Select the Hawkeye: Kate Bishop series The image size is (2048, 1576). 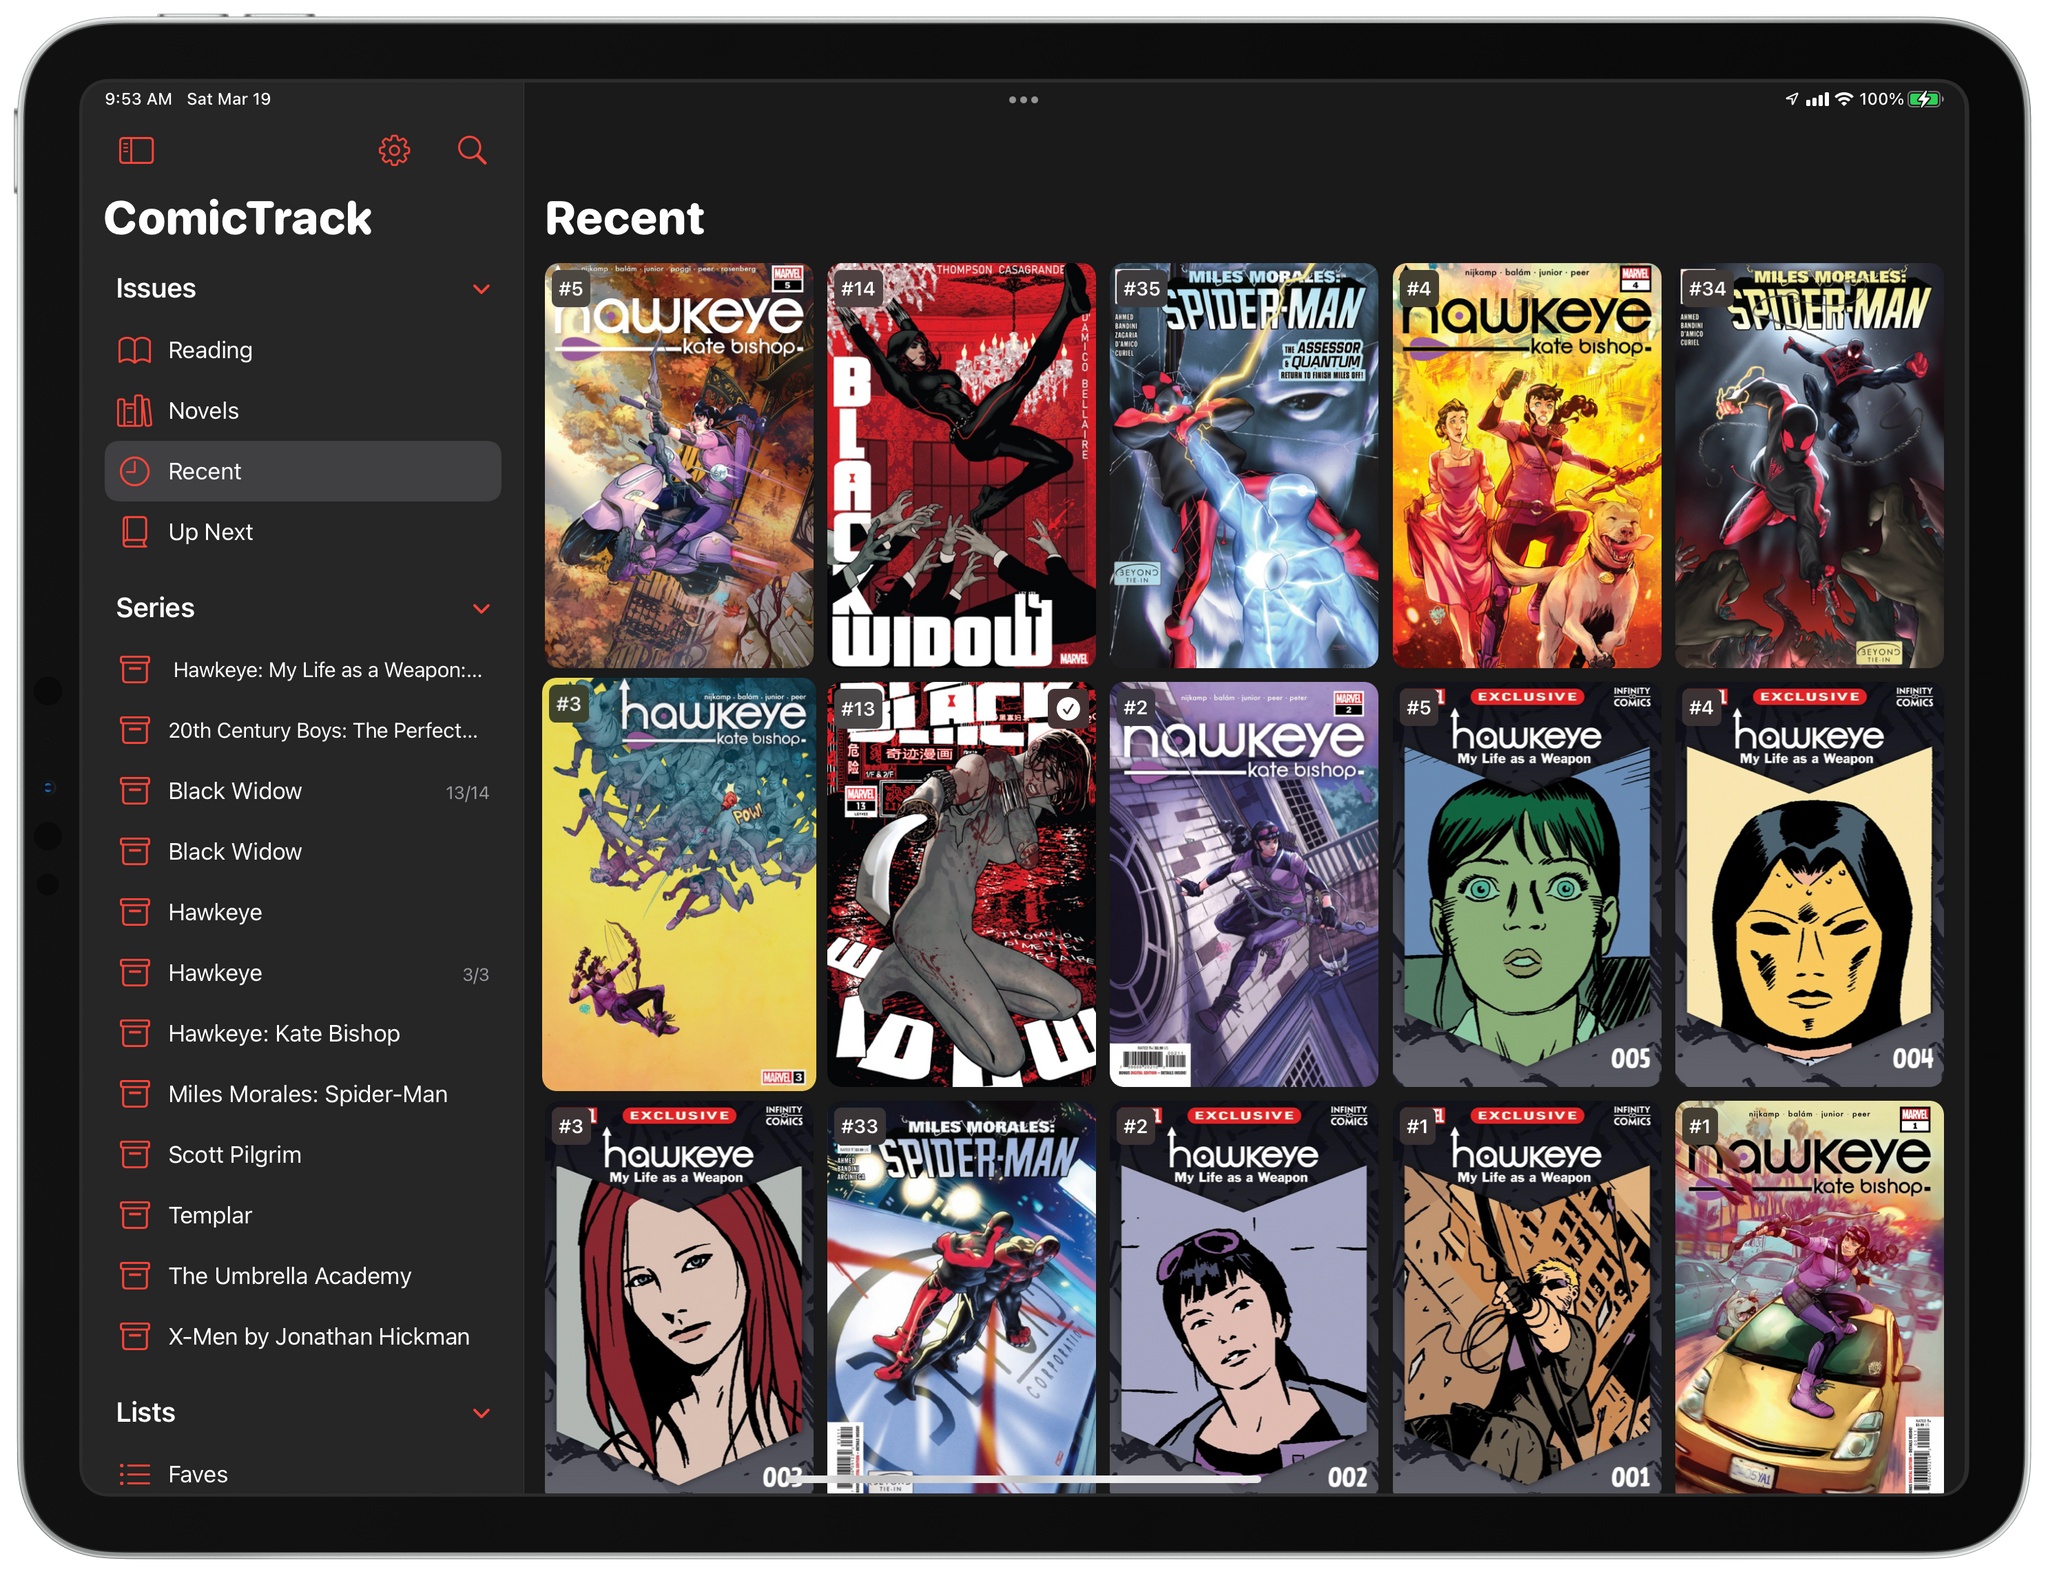click(x=303, y=1033)
